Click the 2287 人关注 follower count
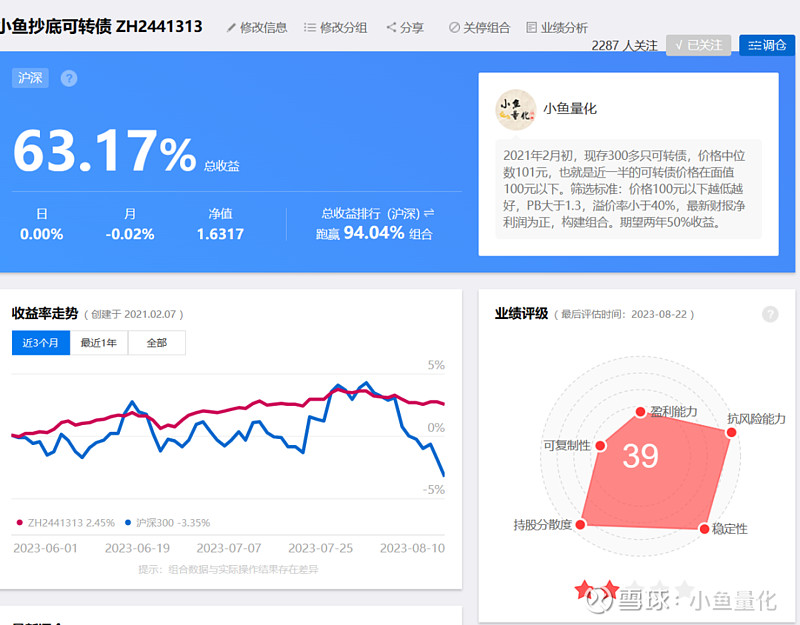Viewport: 800px width, 625px height. point(624,46)
